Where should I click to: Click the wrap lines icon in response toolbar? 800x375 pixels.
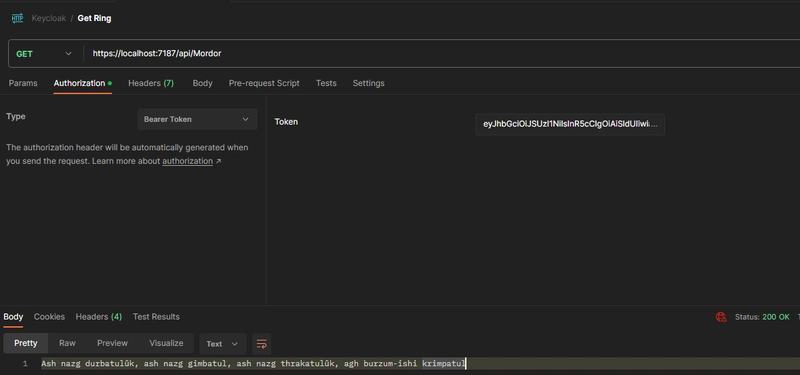click(x=261, y=344)
